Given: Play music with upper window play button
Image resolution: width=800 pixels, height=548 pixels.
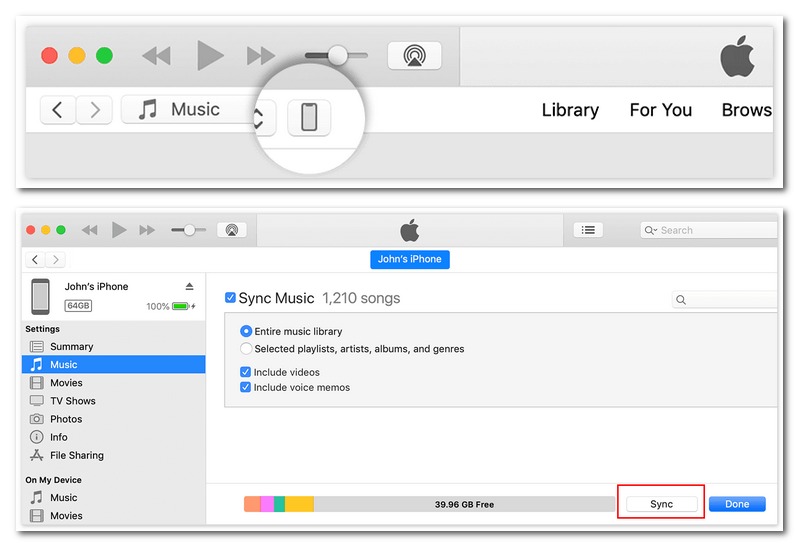Looking at the screenshot, I should tap(210, 55).
